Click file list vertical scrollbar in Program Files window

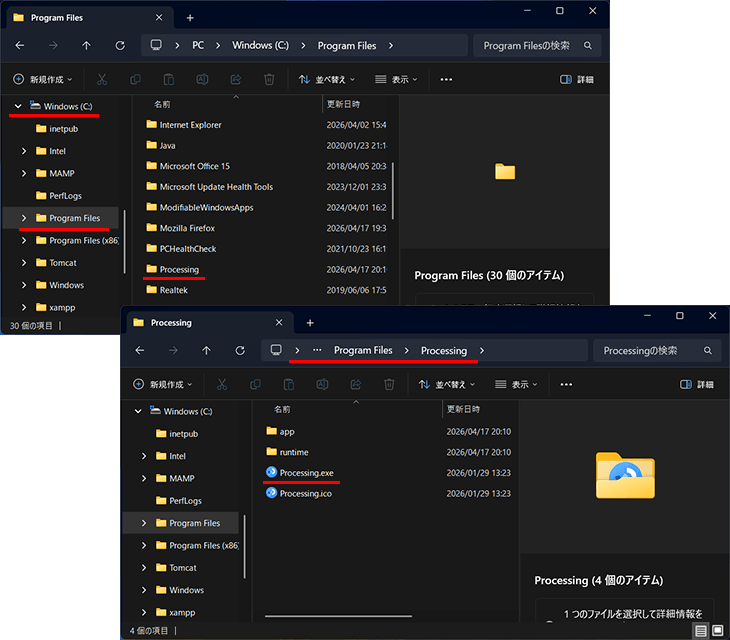click(x=393, y=190)
